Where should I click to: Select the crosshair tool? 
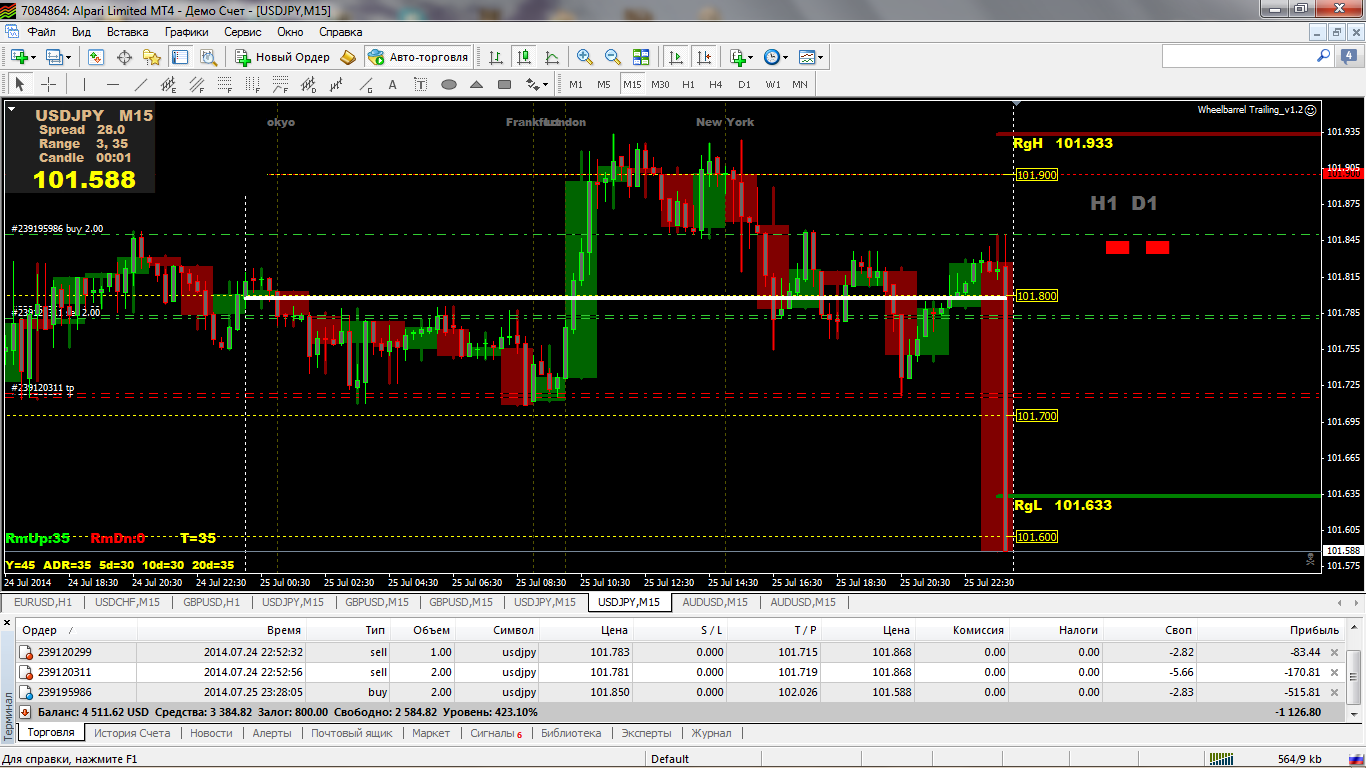pos(48,84)
